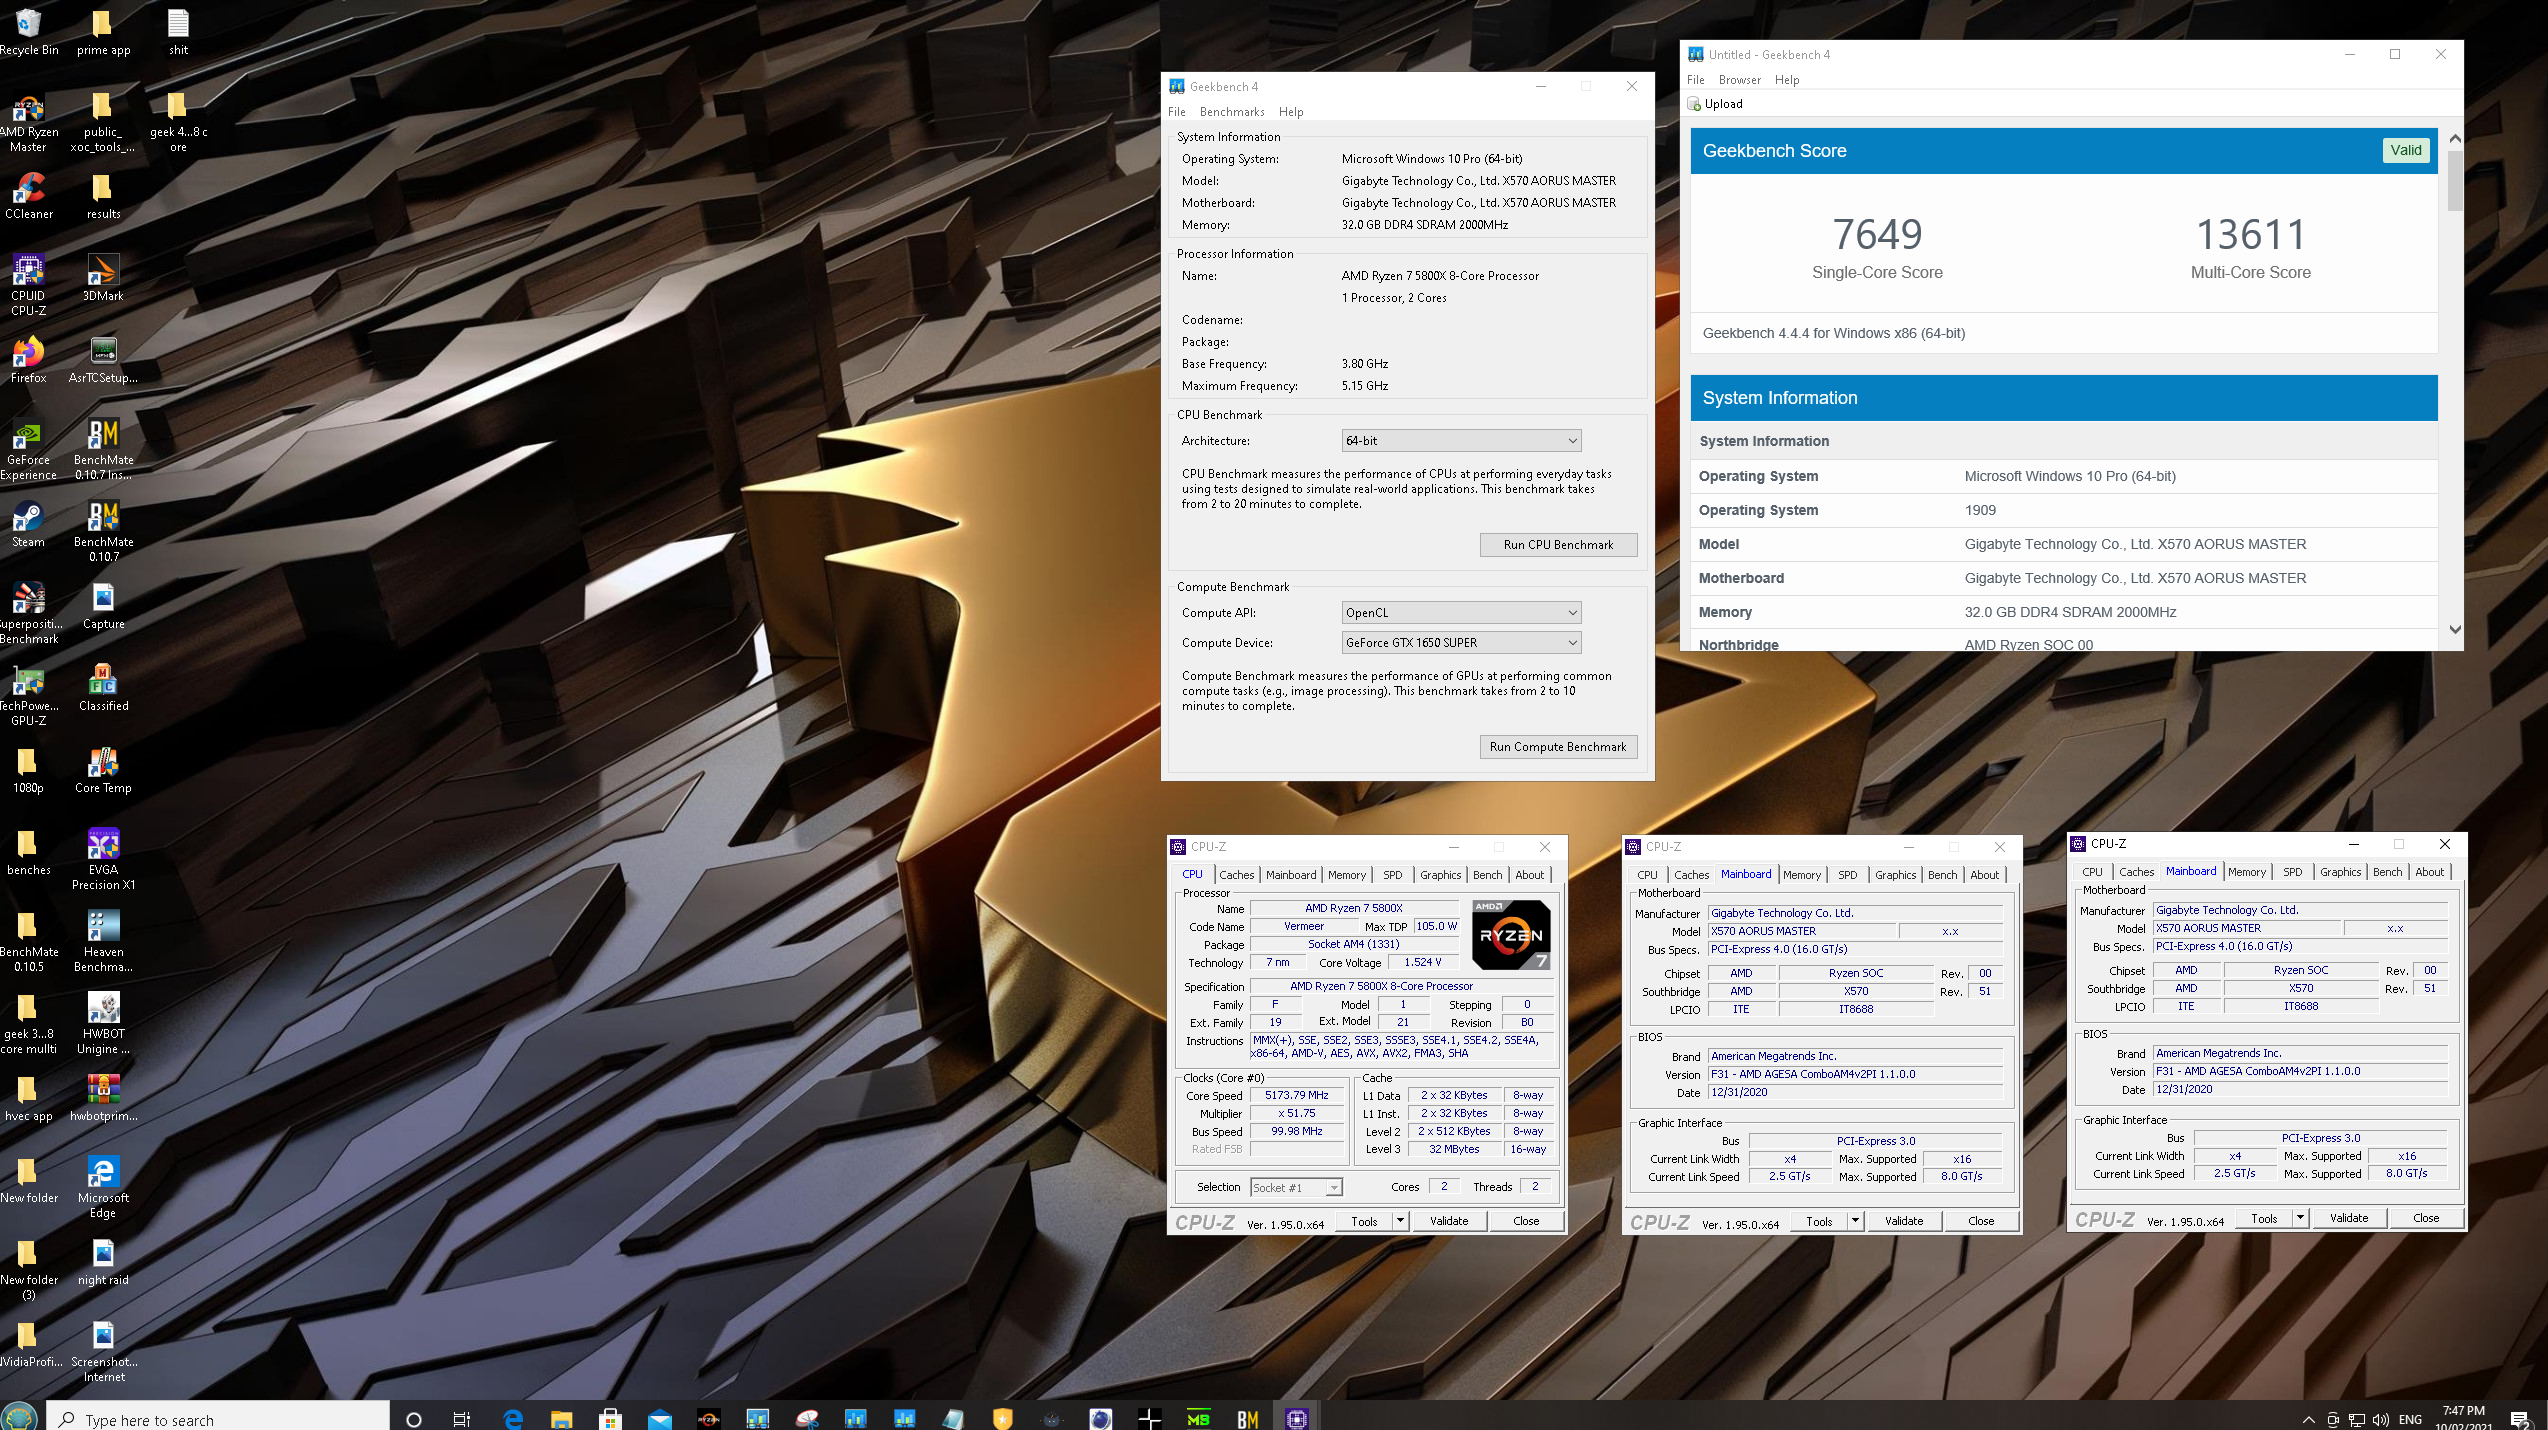Open Task View from the taskbar
Image resolution: width=2548 pixels, height=1430 pixels.
point(462,1418)
